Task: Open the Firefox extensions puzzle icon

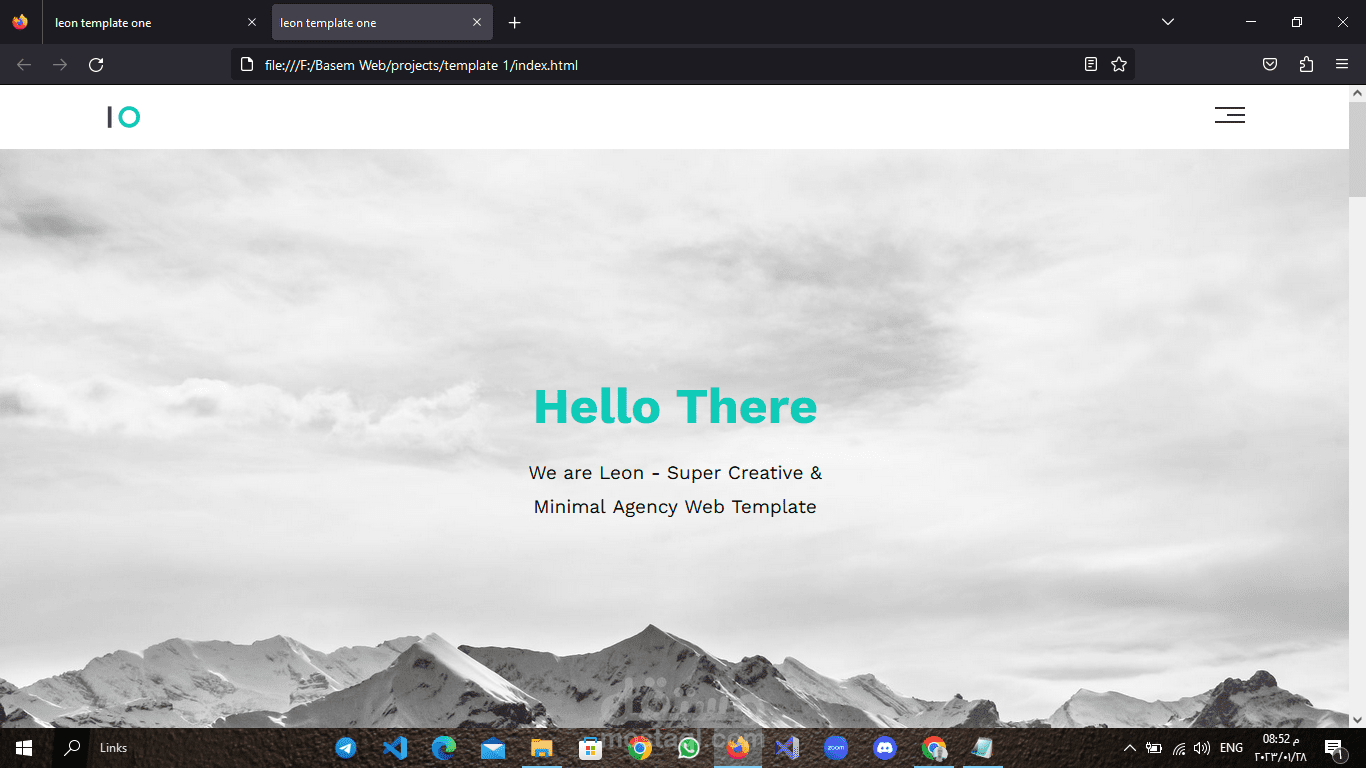Action: (1306, 65)
